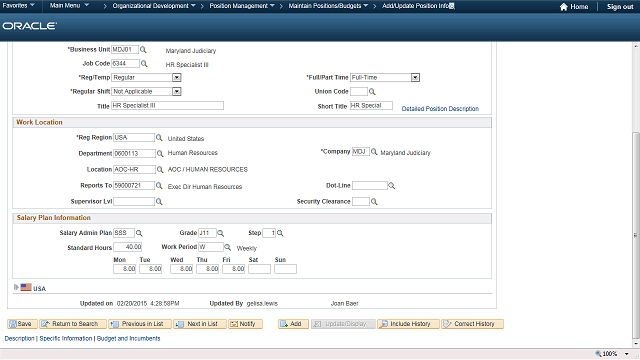640x360 pixels.
Task: Click the Save button
Action: point(22,324)
